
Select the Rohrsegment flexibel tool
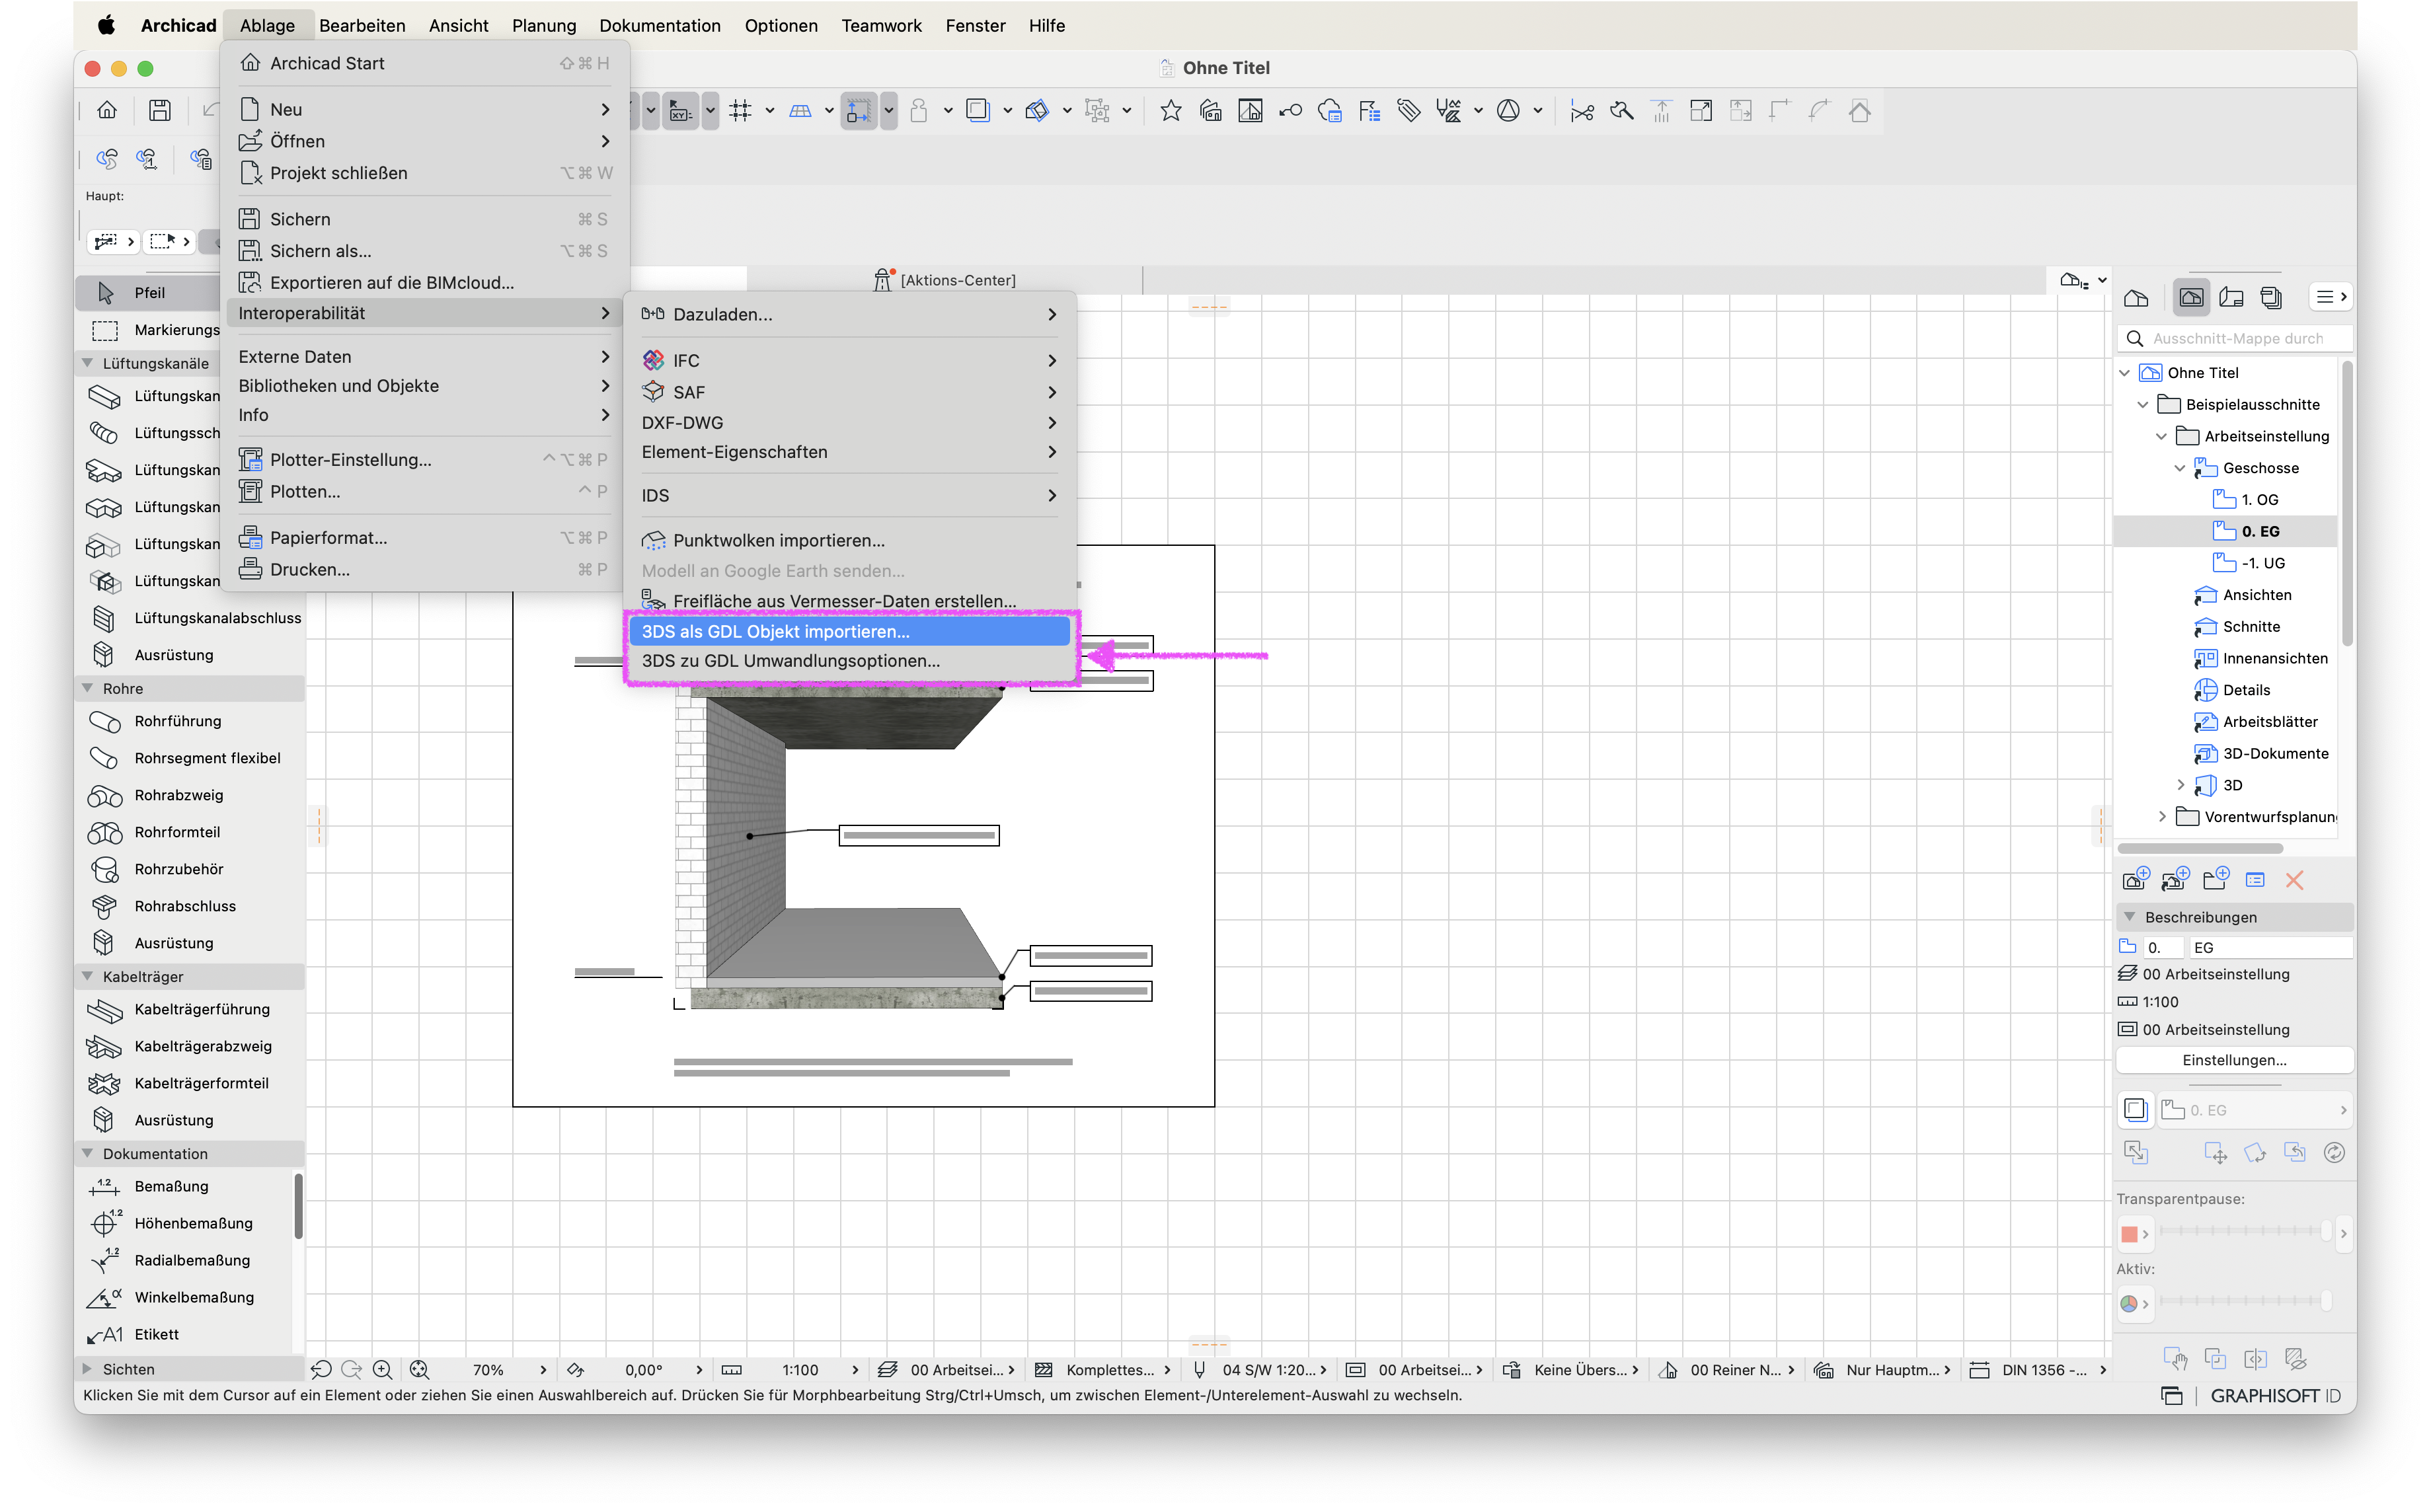pyautogui.click(x=191, y=758)
